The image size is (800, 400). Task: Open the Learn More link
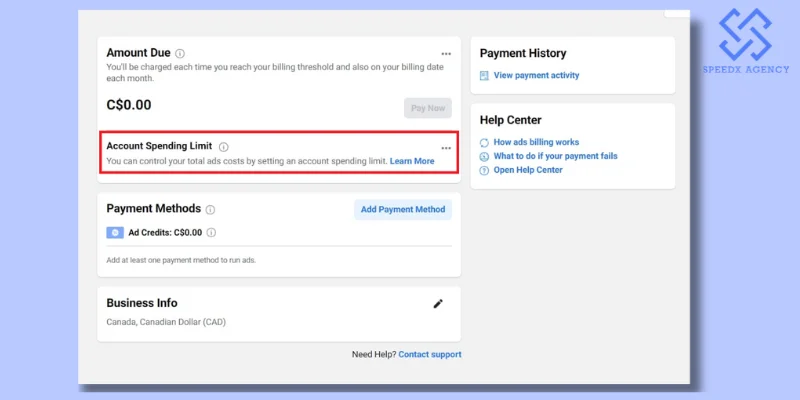click(412, 161)
